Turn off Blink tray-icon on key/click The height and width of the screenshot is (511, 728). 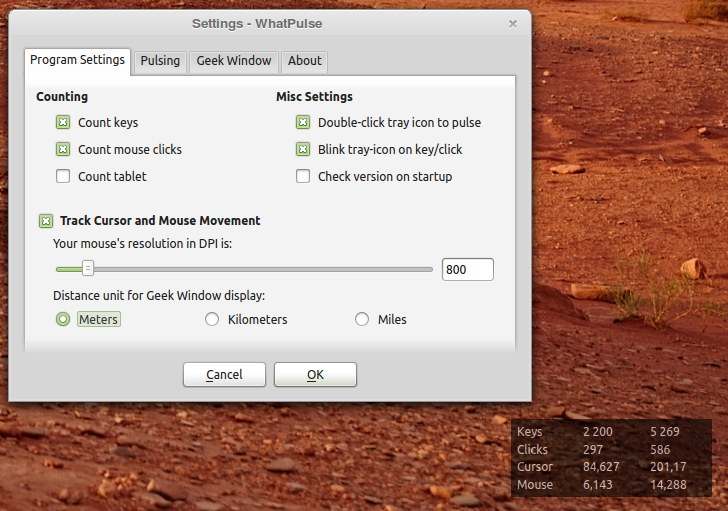click(x=303, y=149)
